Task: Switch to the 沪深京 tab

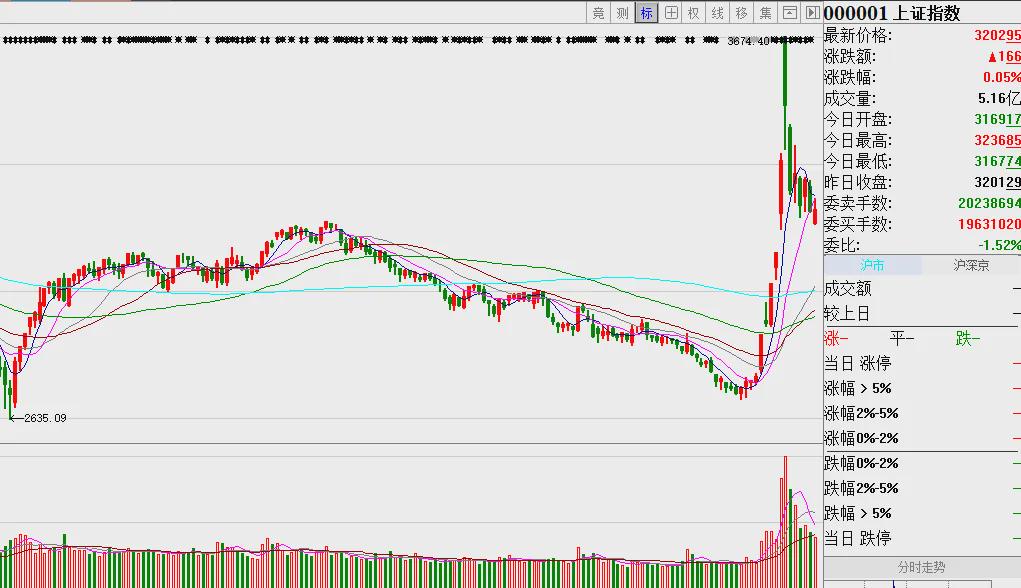Action: coord(971,265)
